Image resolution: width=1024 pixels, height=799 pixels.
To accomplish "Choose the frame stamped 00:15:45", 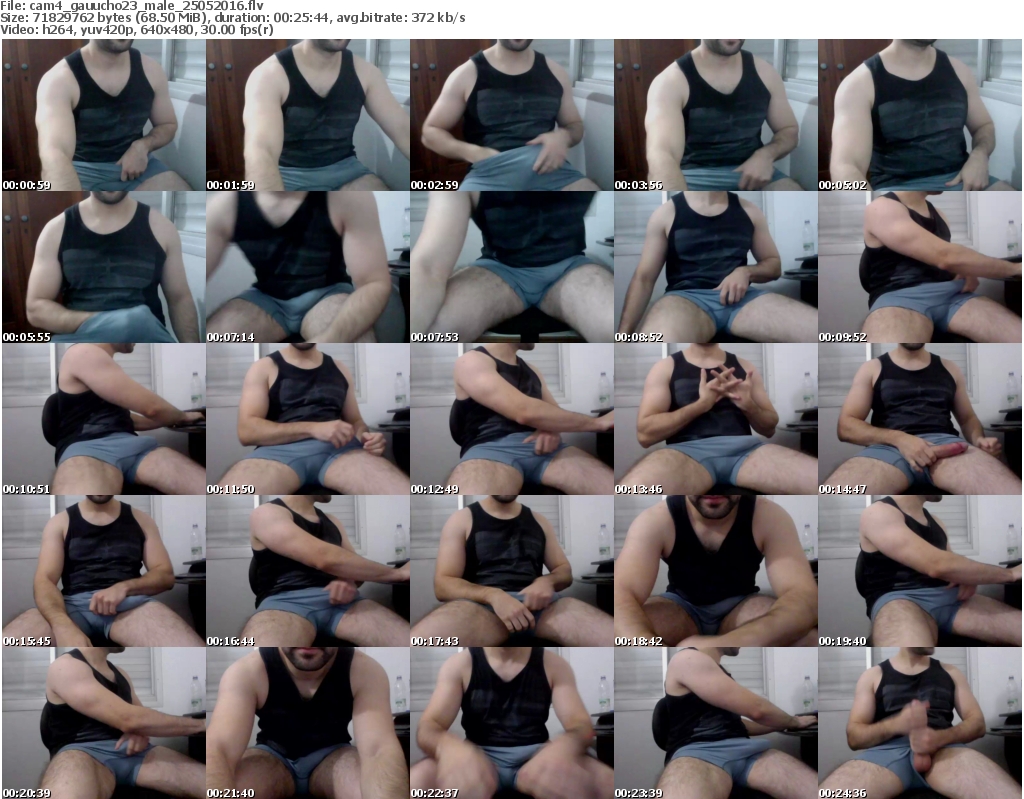I will click(x=104, y=571).
